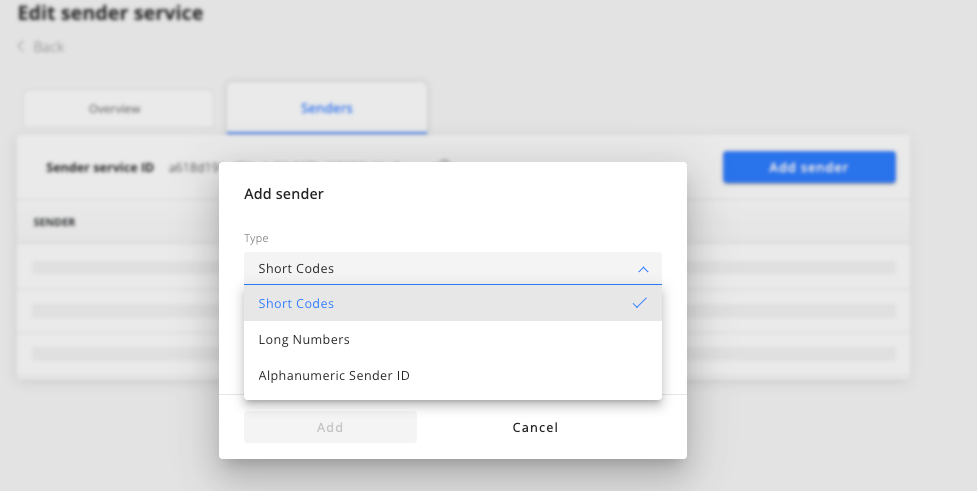Image resolution: width=977 pixels, height=491 pixels.
Task: Choose the Long Numbers option
Action: tap(452, 340)
